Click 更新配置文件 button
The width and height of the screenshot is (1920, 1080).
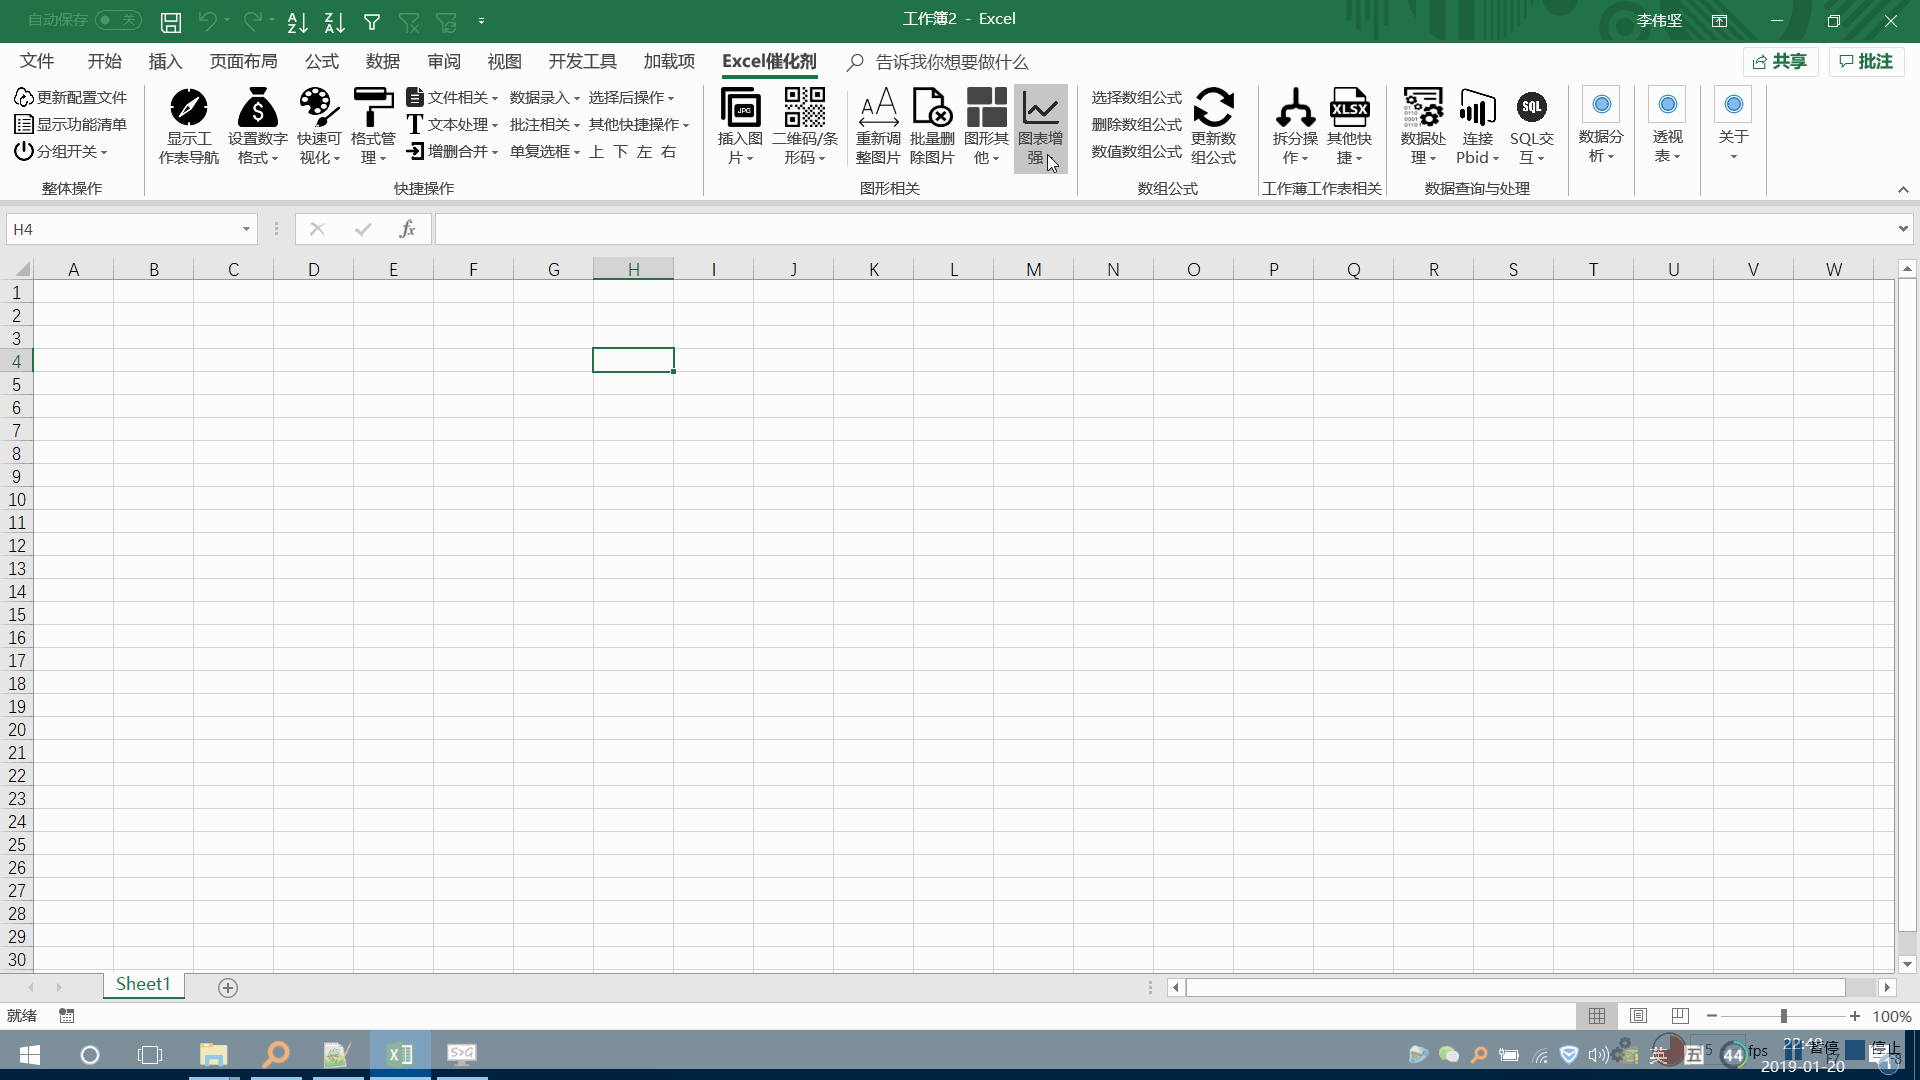pyautogui.click(x=70, y=97)
